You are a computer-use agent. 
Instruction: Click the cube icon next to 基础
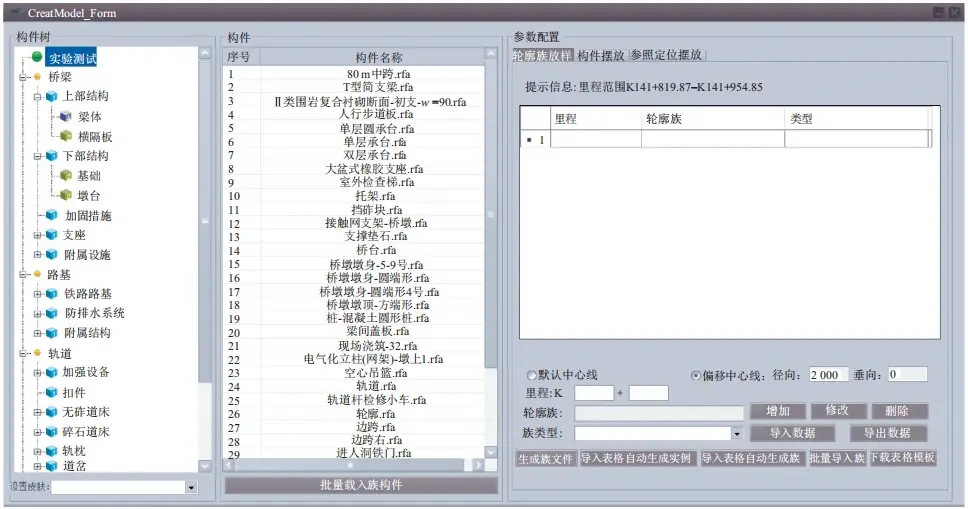click(67, 176)
